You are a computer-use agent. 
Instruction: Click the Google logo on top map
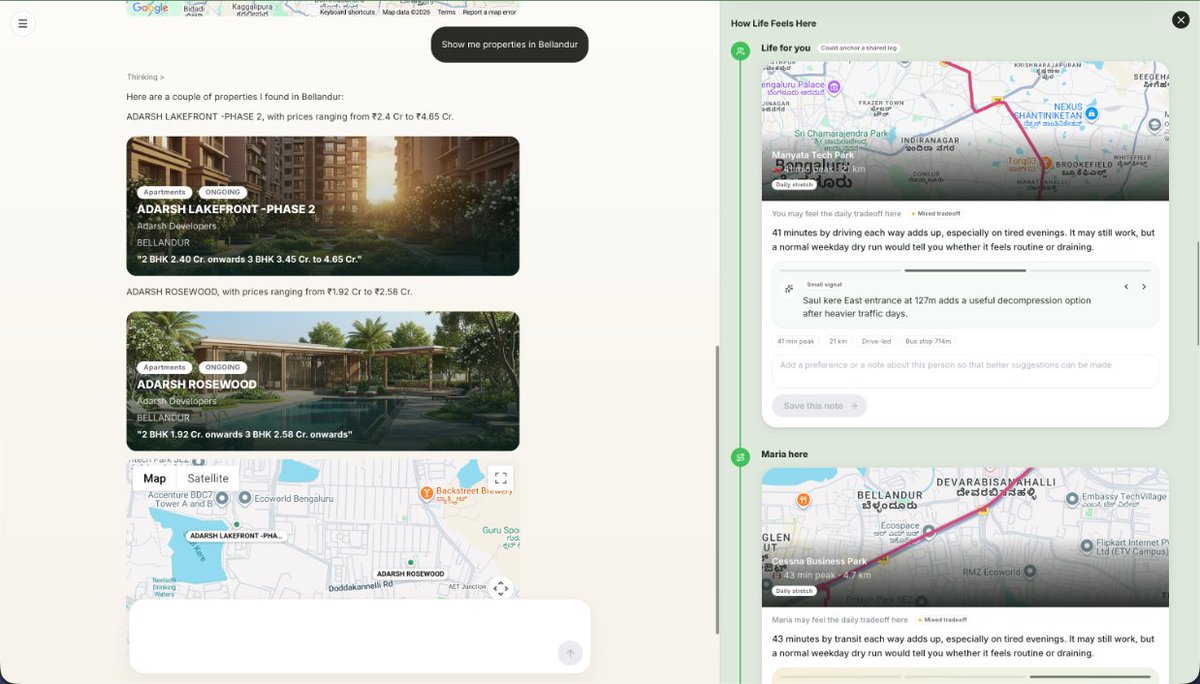point(150,8)
